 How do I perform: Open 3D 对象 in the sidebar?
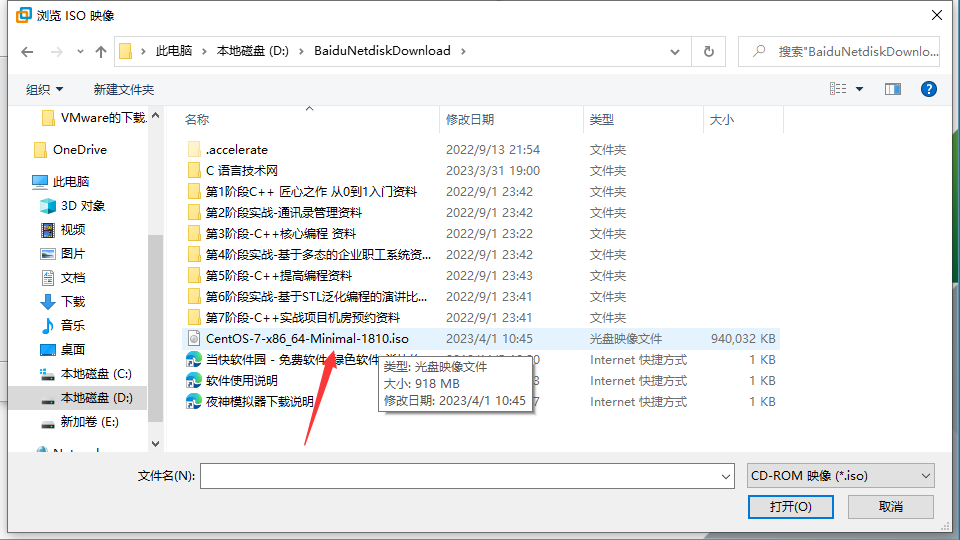72,206
